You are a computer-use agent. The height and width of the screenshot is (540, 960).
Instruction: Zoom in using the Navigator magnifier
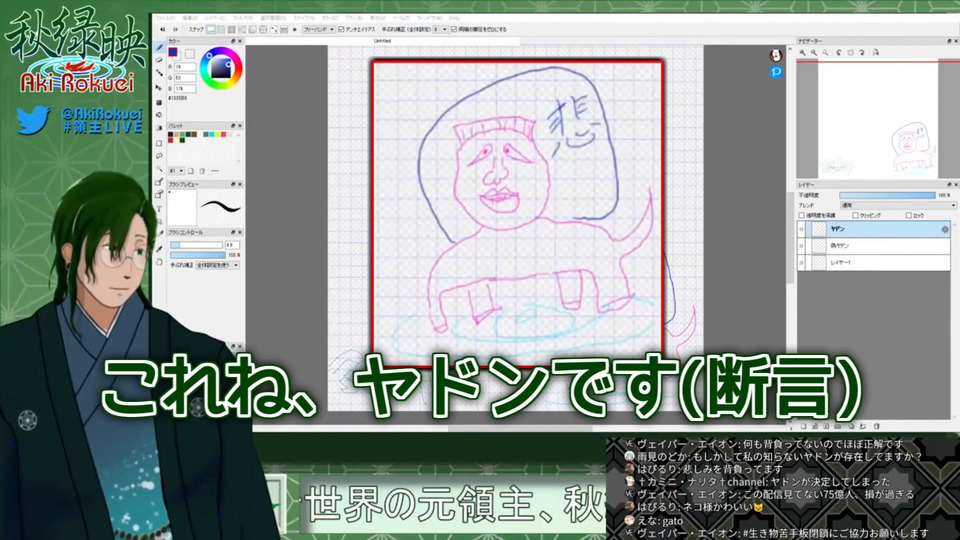[x=802, y=53]
